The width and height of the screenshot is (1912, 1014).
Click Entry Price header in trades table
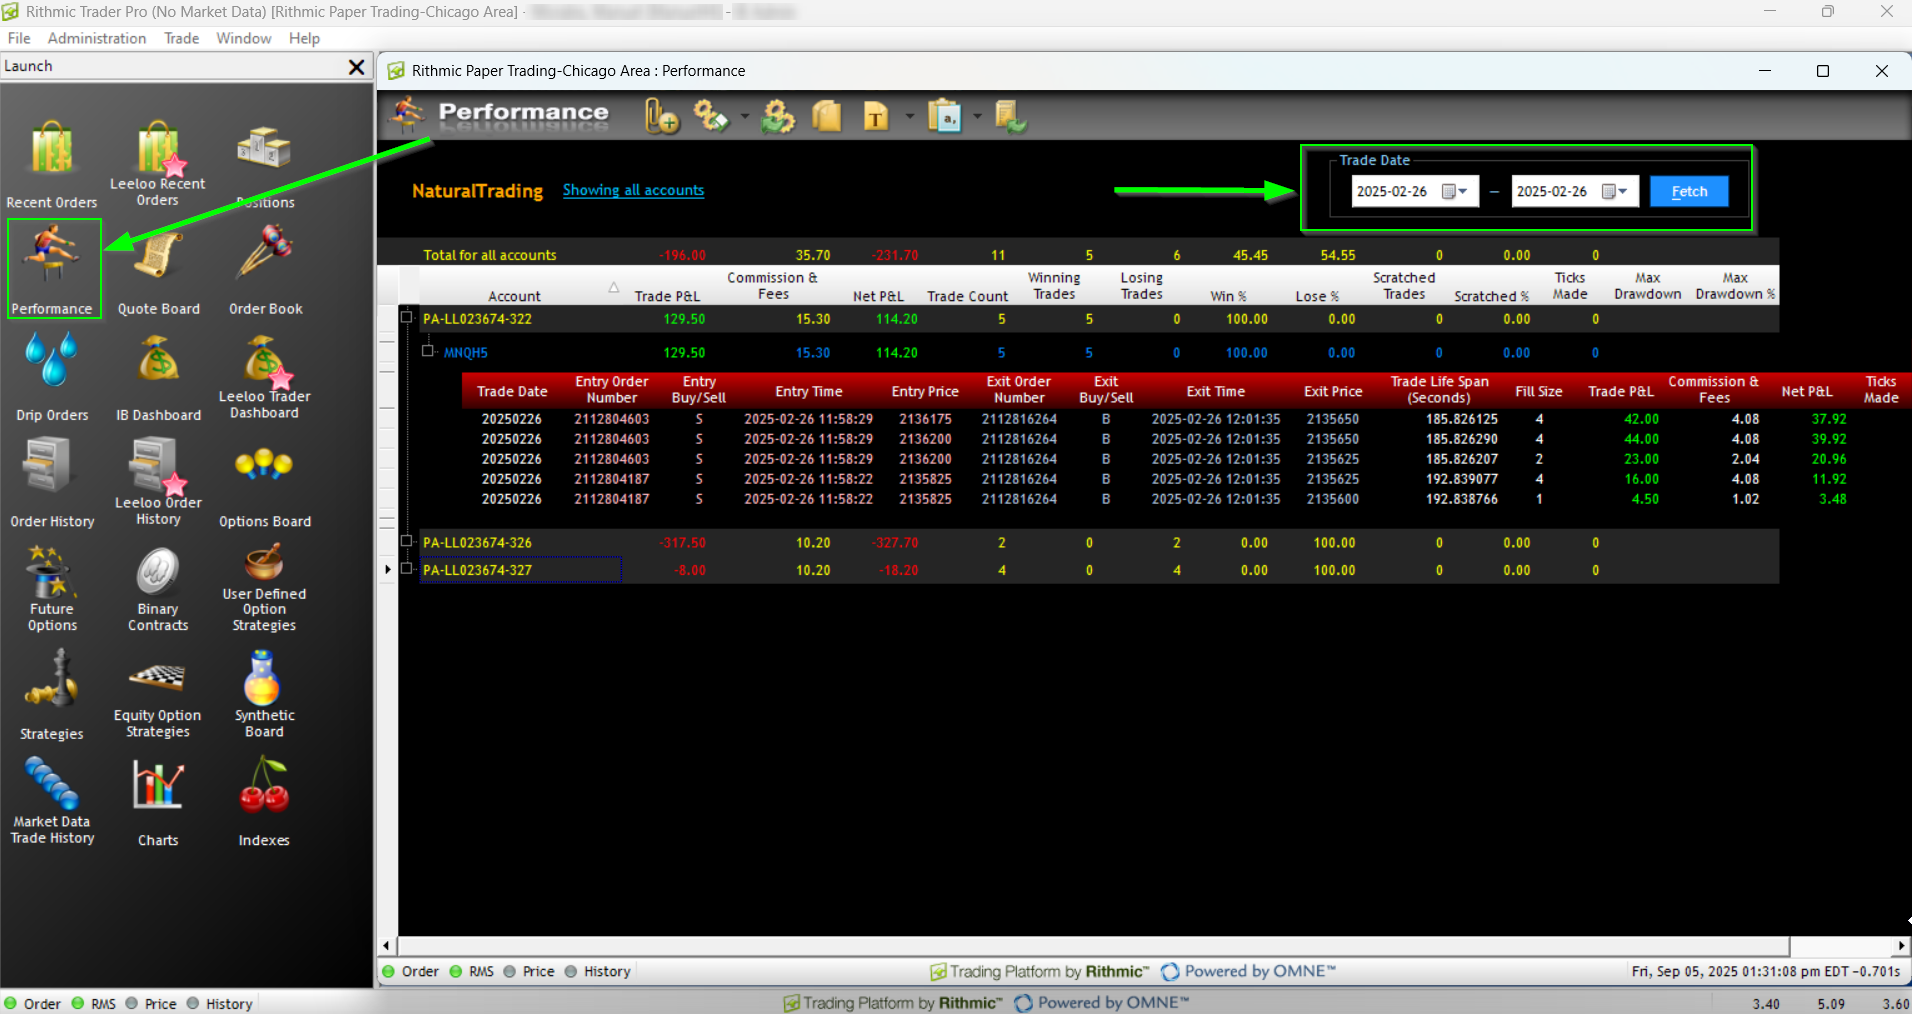point(925,391)
